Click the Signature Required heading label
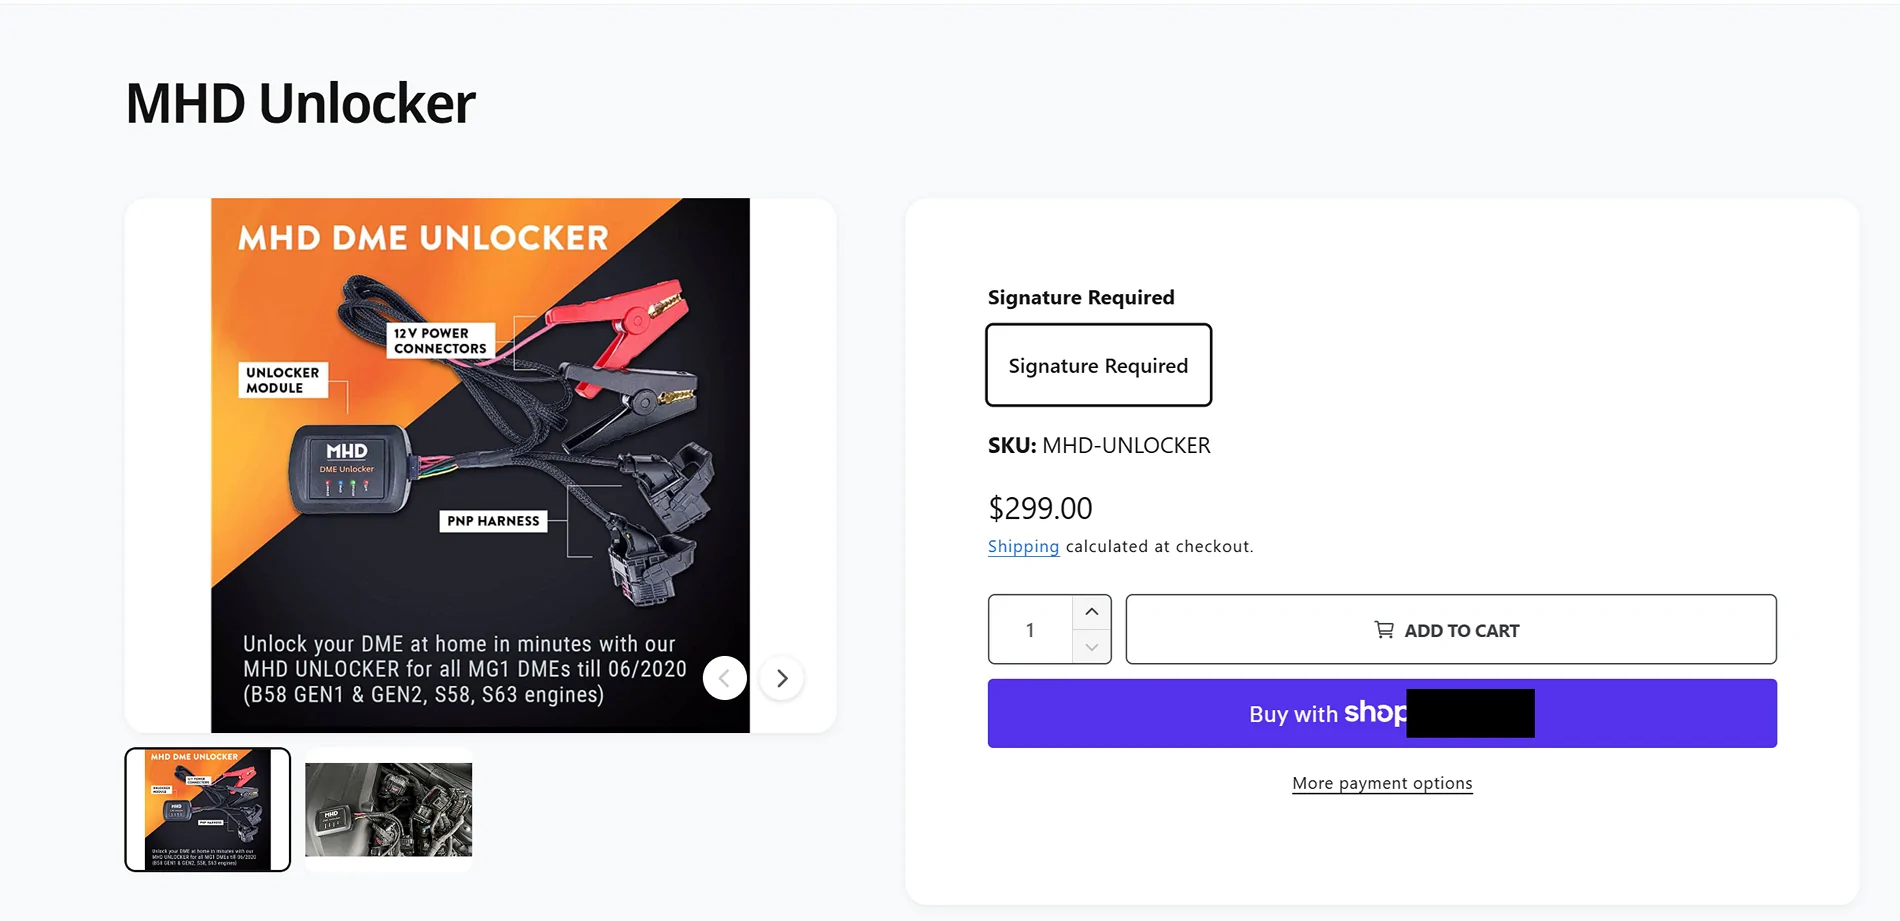The image size is (1900, 921). [x=1081, y=297]
